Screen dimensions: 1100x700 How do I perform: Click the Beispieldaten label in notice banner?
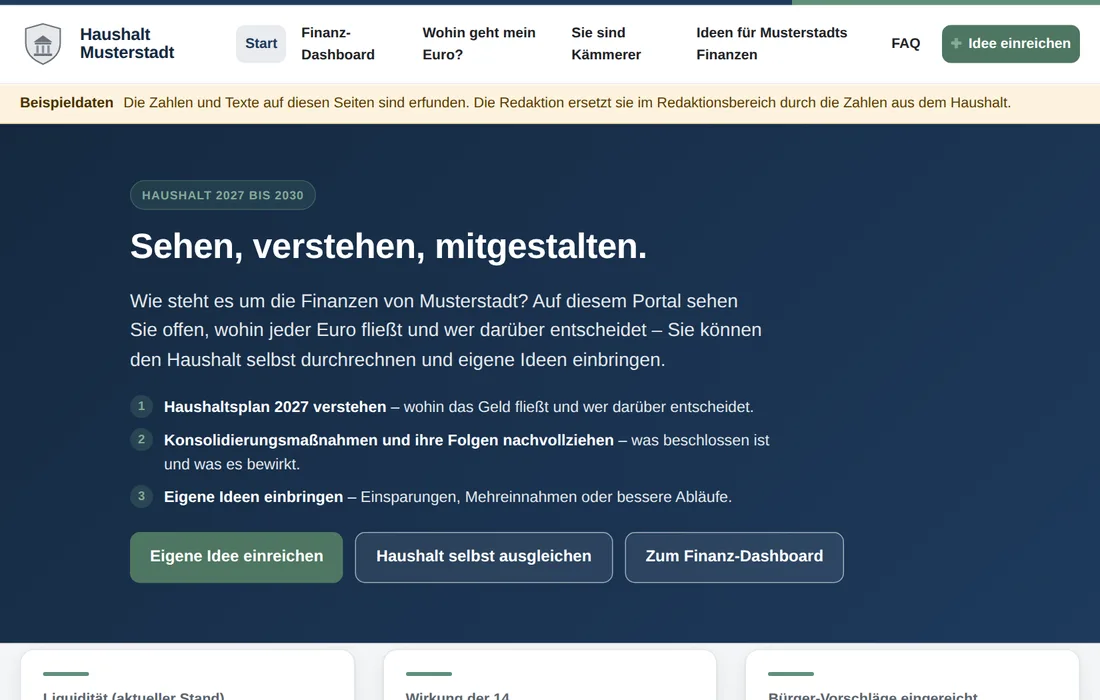click(x=67, y=102)
